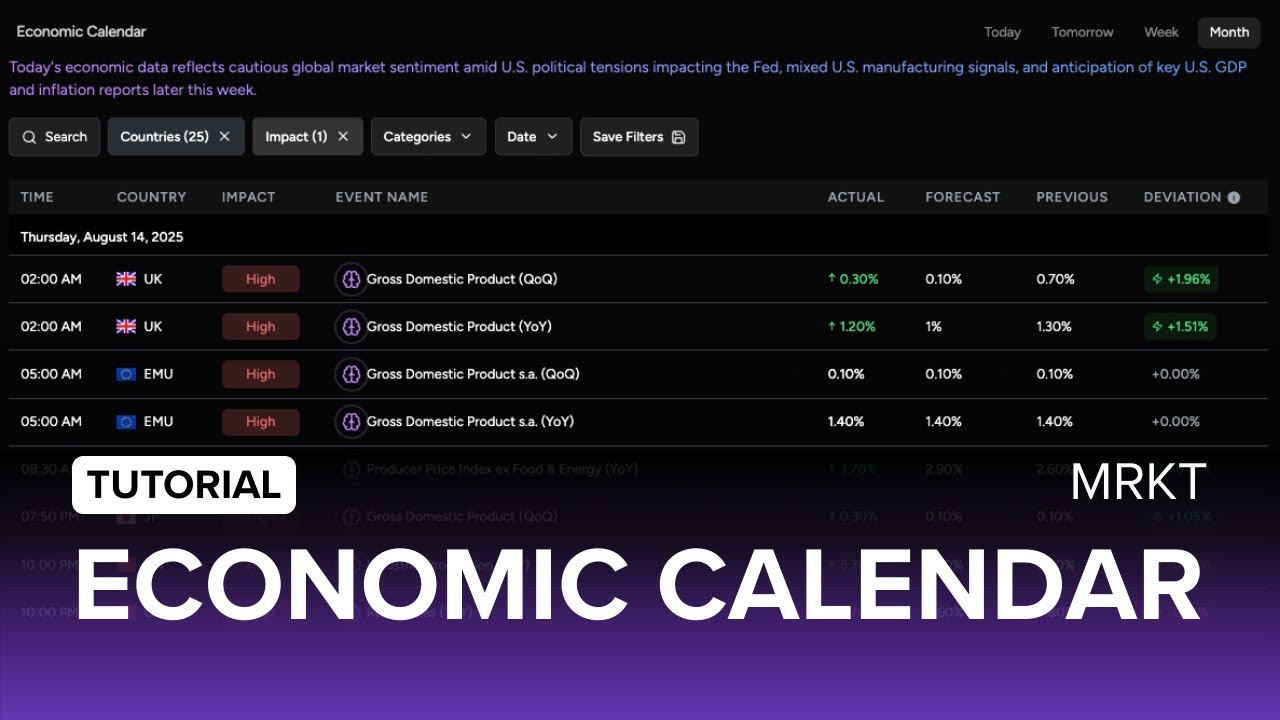
Task: Click AI brain icon for EMU GDP s.a. (QoQ)
Action: [x=351, y=374]
